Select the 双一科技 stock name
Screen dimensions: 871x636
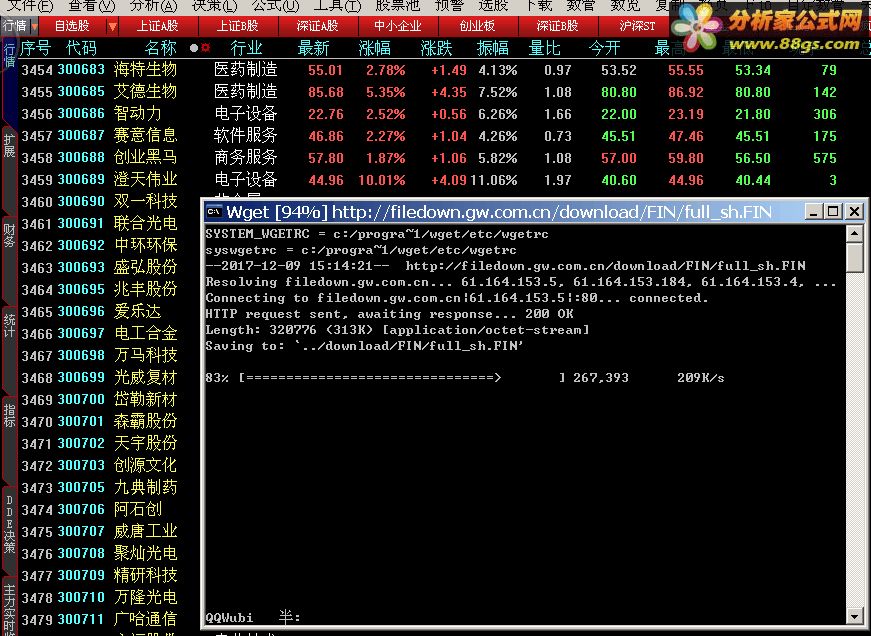[145, 201]
